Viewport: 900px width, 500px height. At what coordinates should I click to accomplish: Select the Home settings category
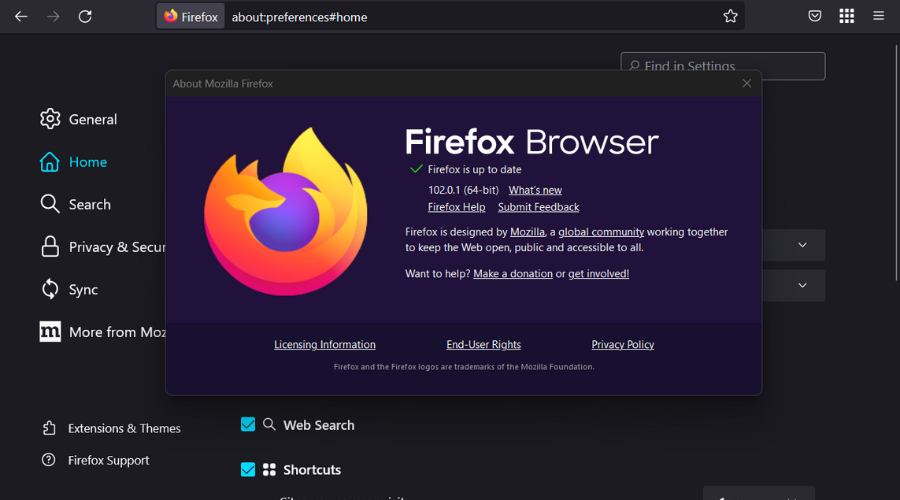88,162
